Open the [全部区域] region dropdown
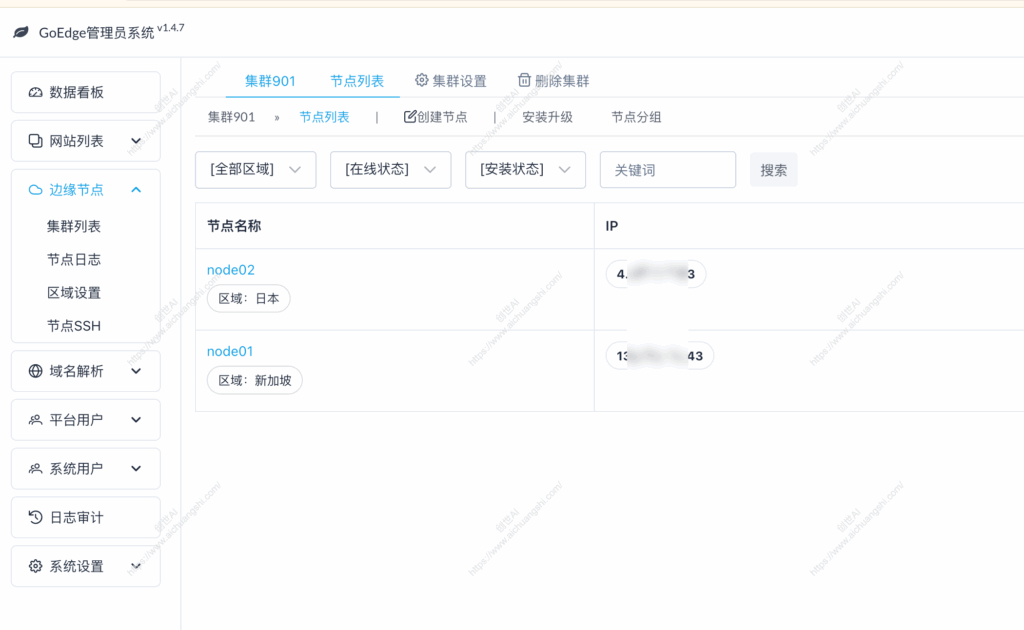The width and height of the screenshot is (1024, 630). 255,170
